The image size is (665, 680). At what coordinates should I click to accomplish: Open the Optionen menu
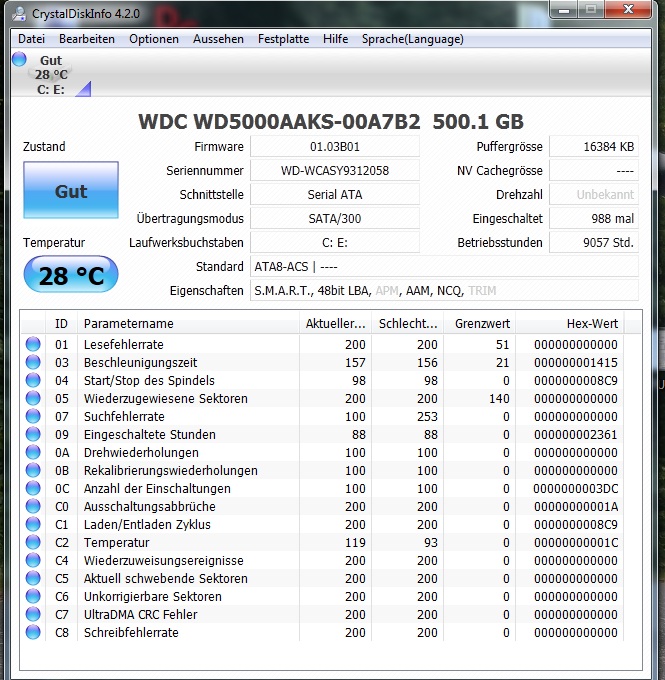154,39
